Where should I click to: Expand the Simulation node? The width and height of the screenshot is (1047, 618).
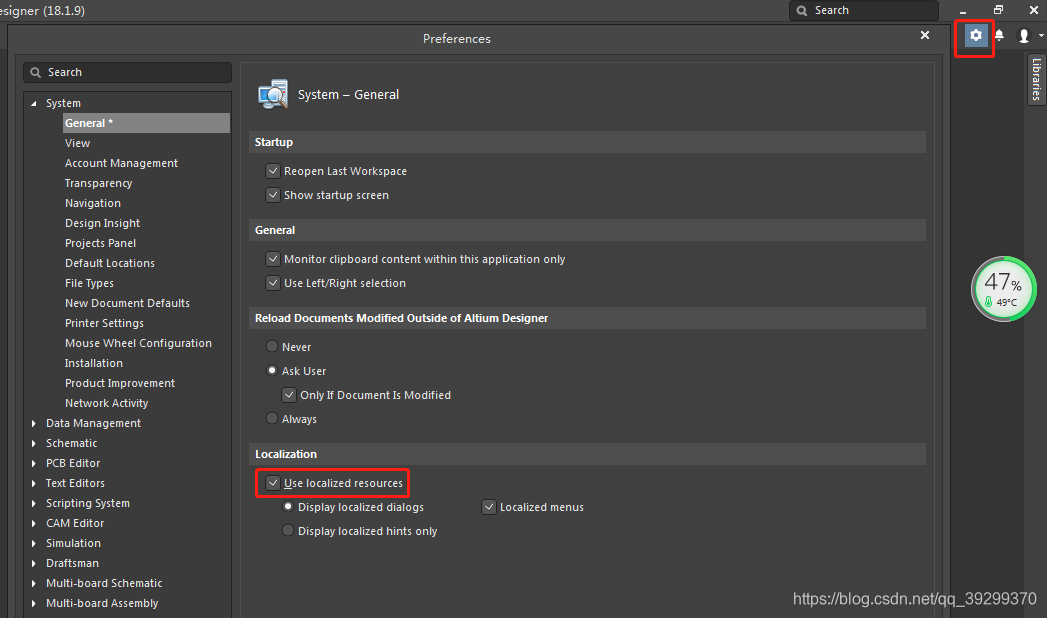point(33,543)
